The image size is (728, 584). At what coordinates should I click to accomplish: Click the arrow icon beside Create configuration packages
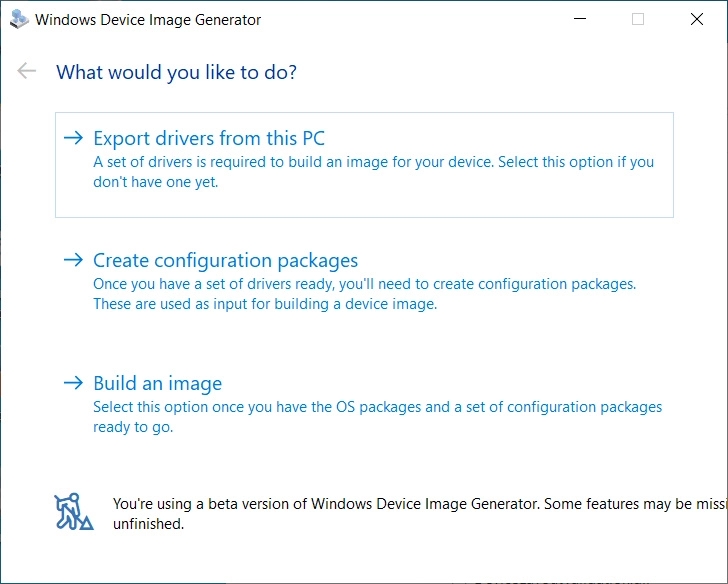72,260
